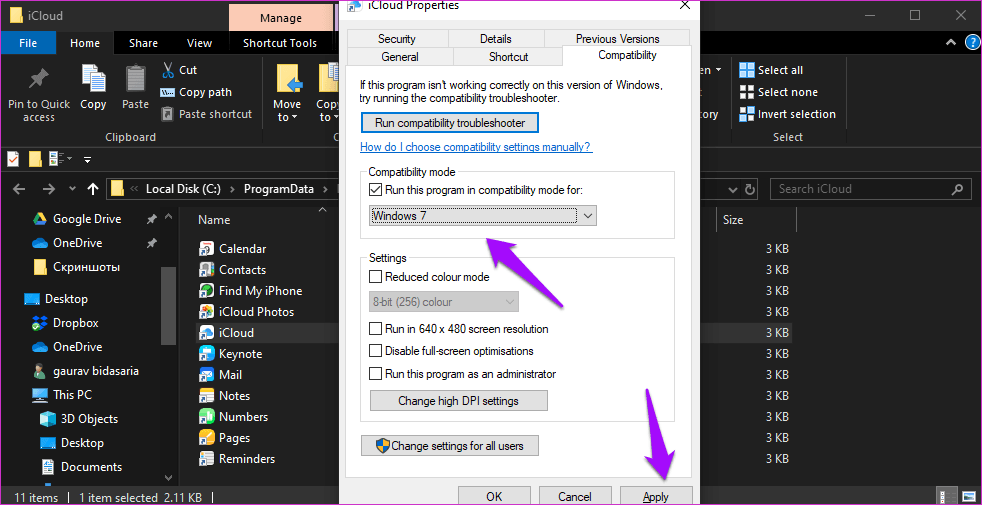
Task: Open the Details tab in iCloud Properties
Action: click(x=495, y=39)
